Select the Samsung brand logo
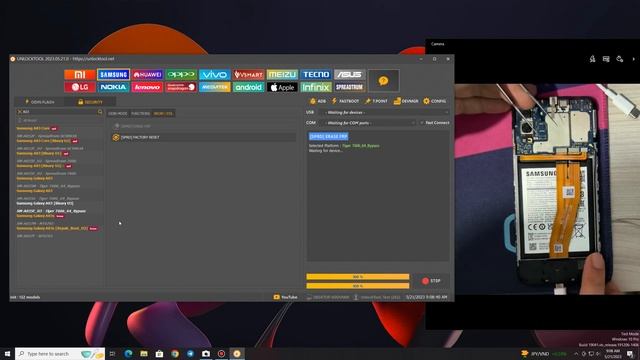The height and width of the screenshot is (360, 640). pyautogui.click(x=113, y=74)
